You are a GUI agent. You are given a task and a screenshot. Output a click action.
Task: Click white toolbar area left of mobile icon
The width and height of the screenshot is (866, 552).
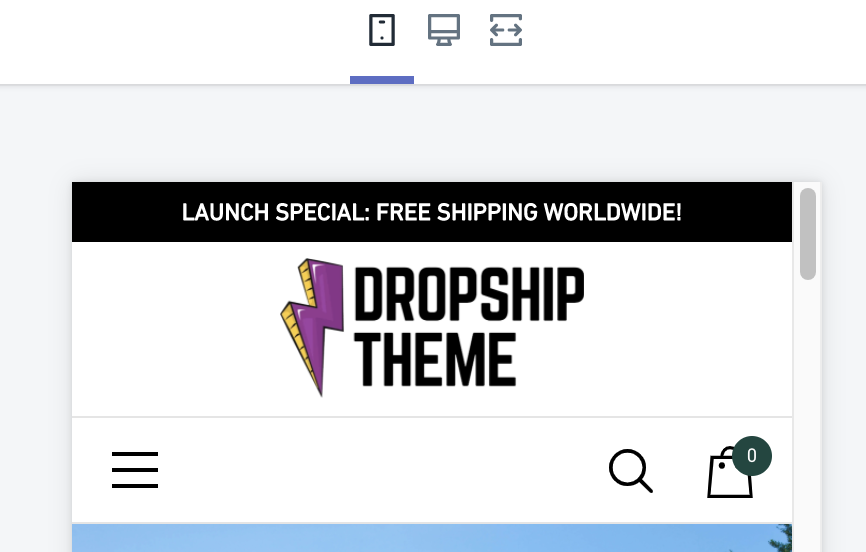177,41
